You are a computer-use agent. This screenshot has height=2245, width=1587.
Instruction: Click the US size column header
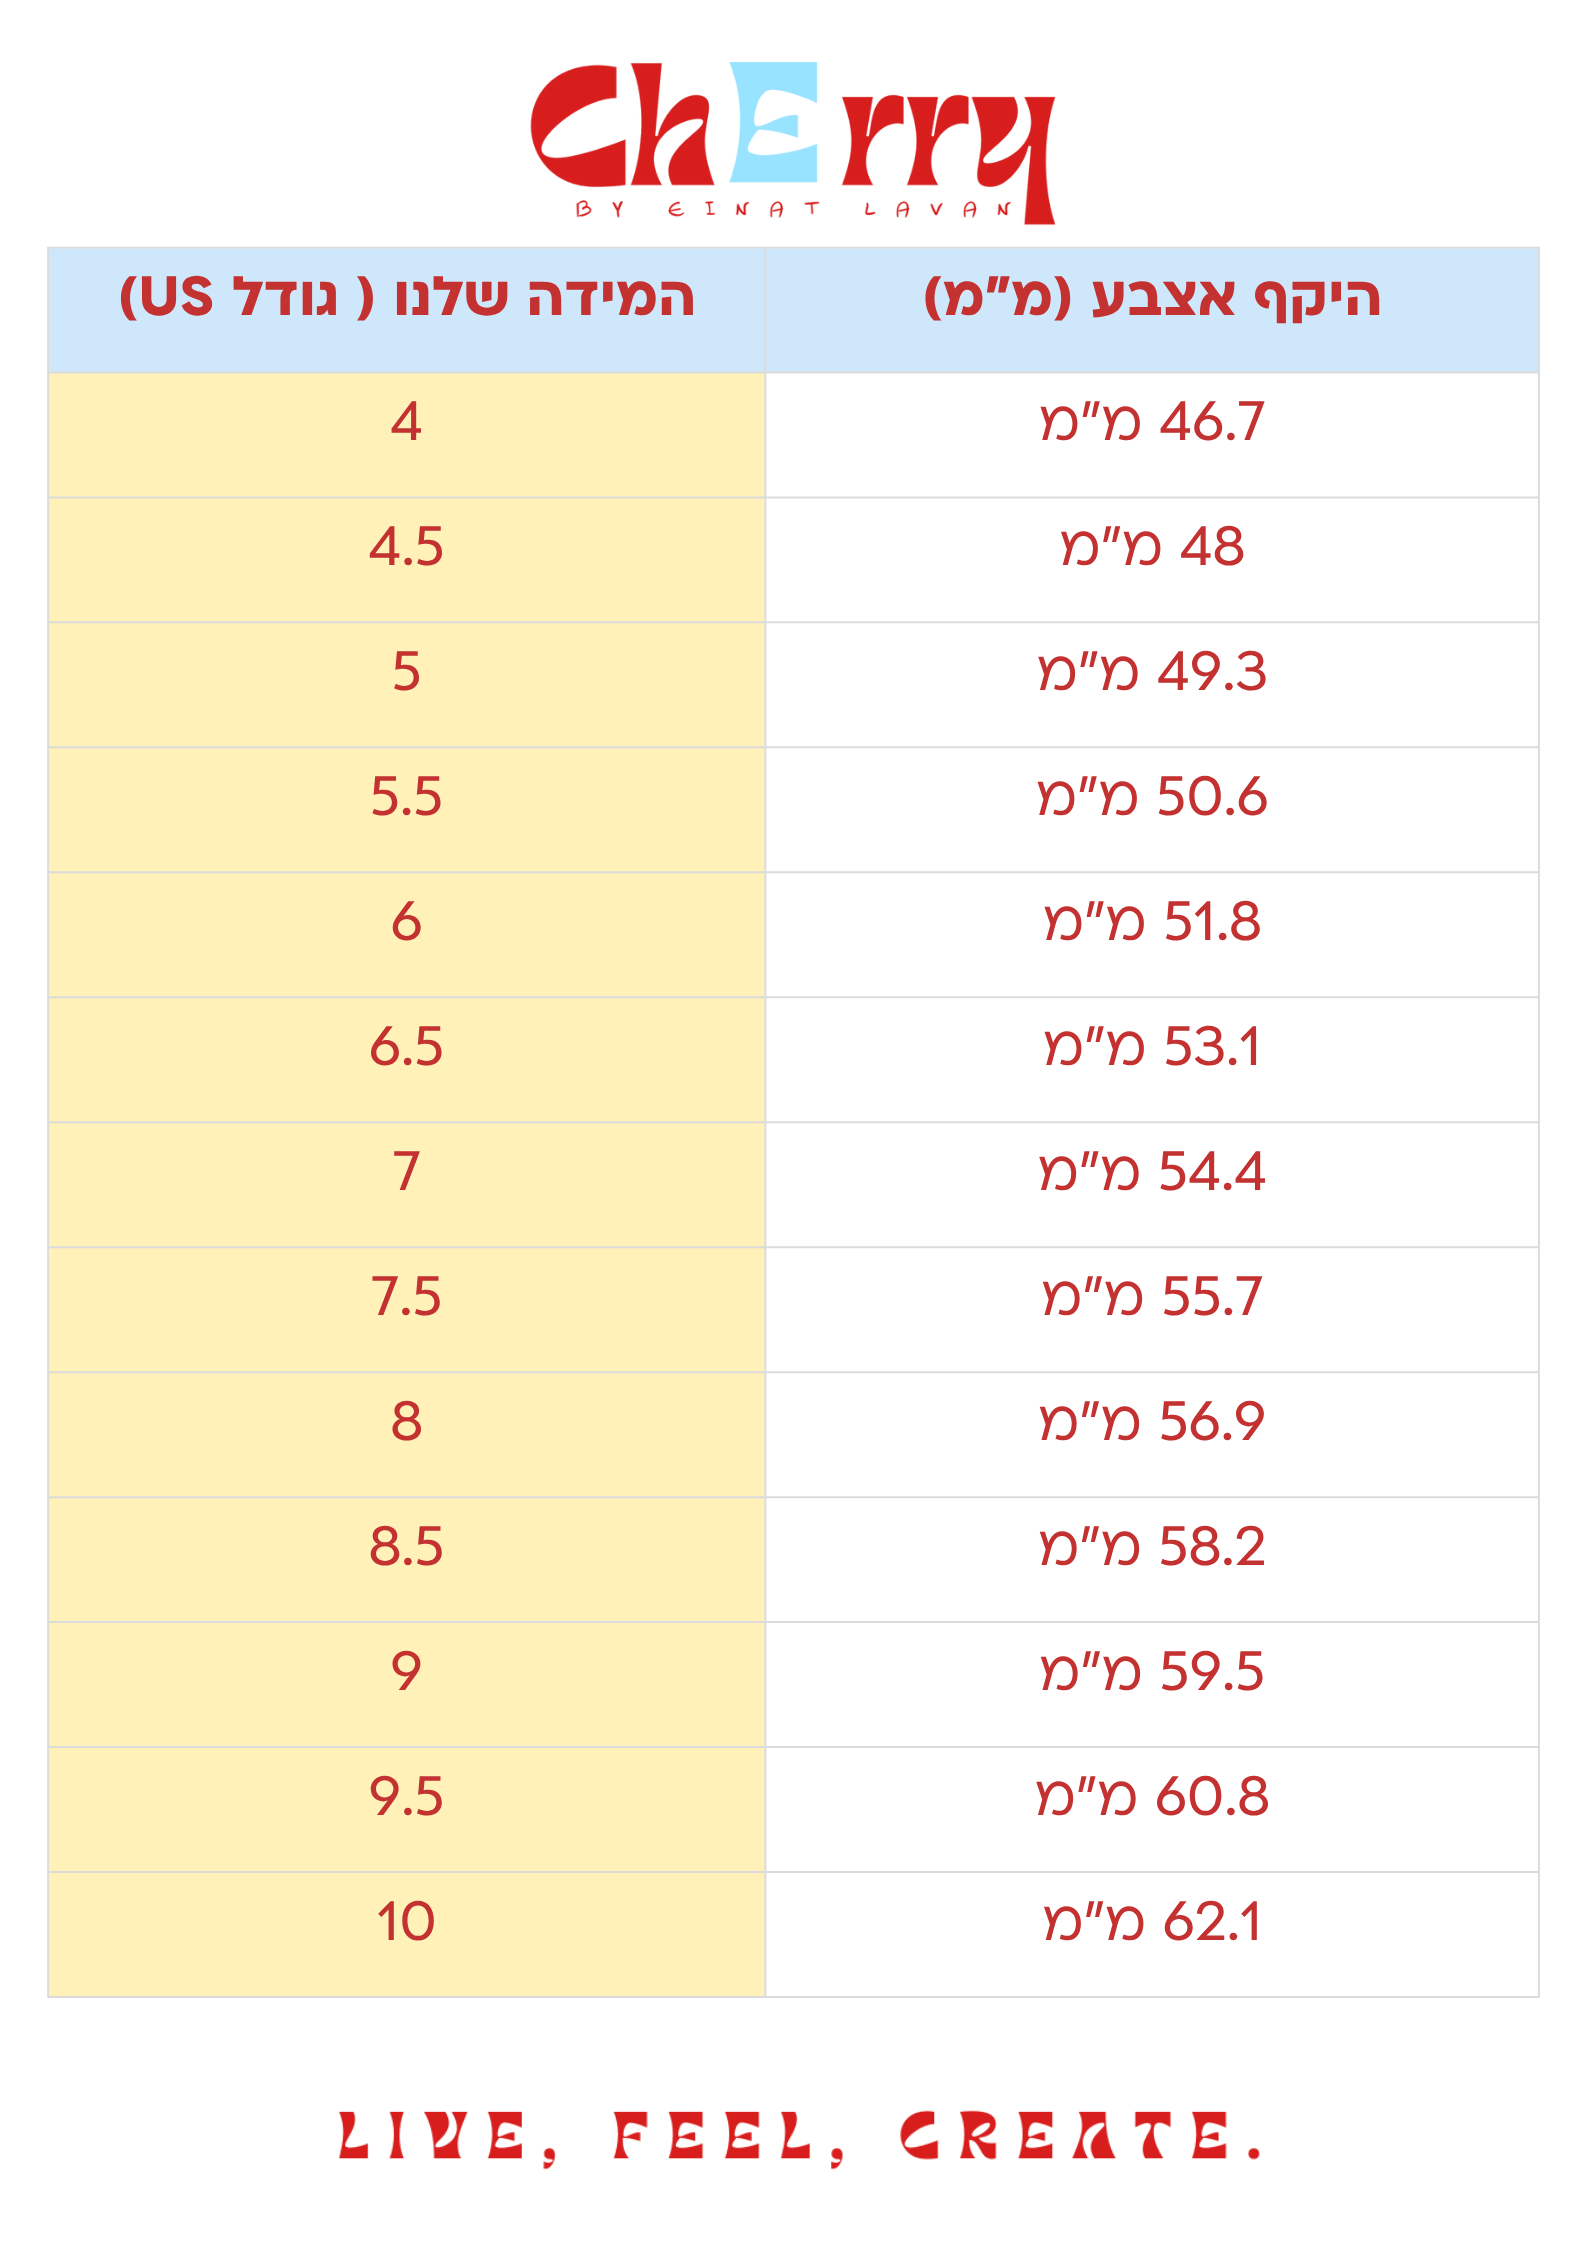point(406,298)
